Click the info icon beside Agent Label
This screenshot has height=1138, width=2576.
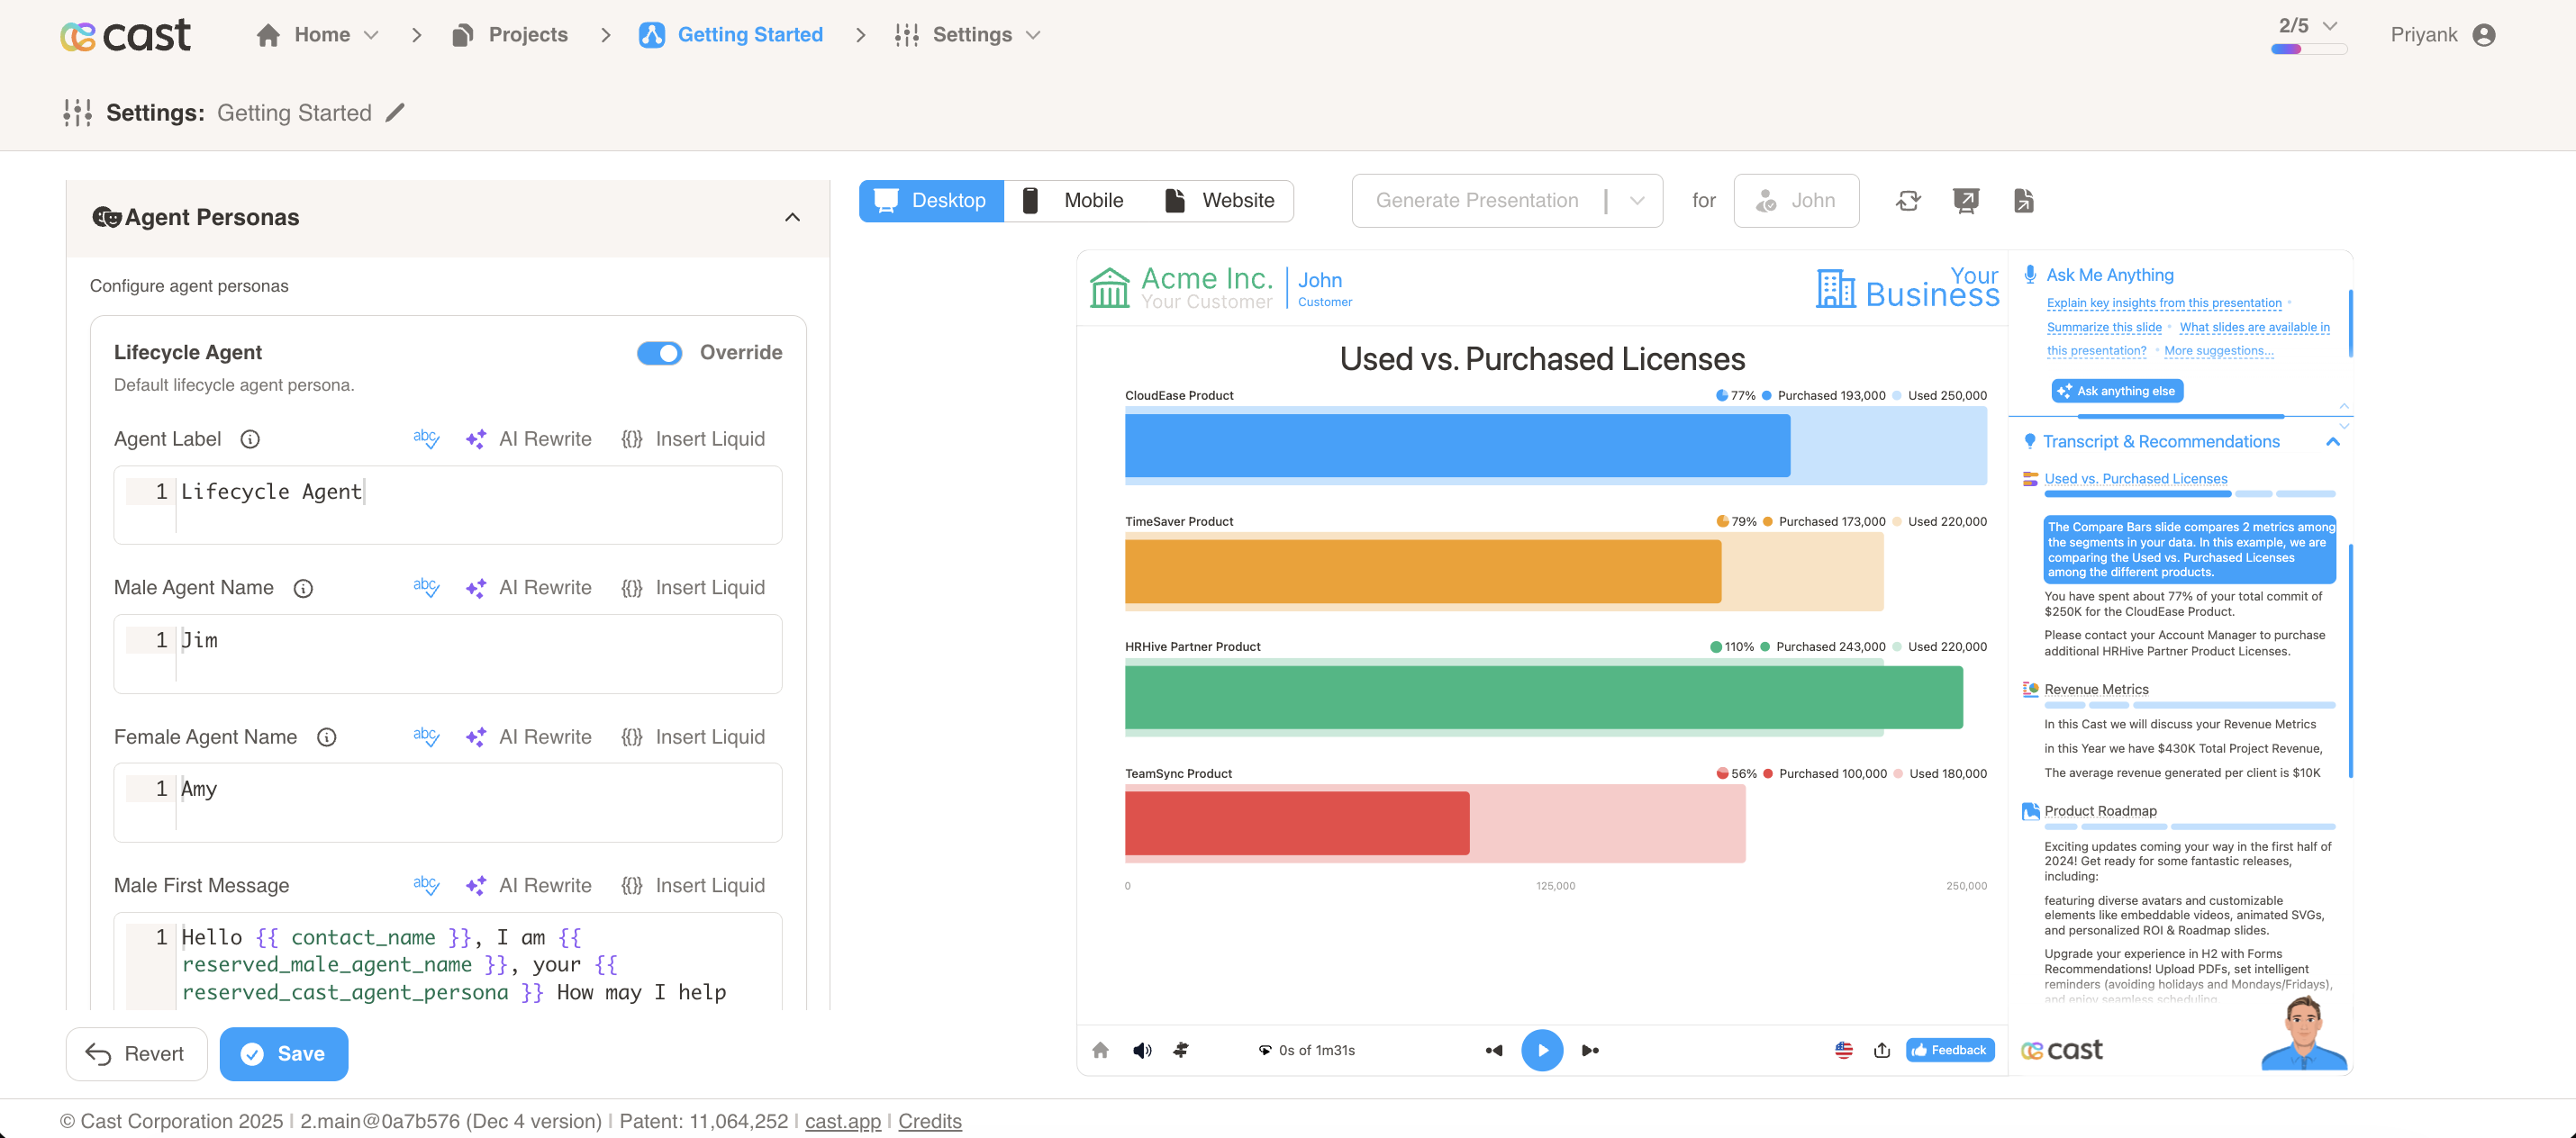coord(251,440)
